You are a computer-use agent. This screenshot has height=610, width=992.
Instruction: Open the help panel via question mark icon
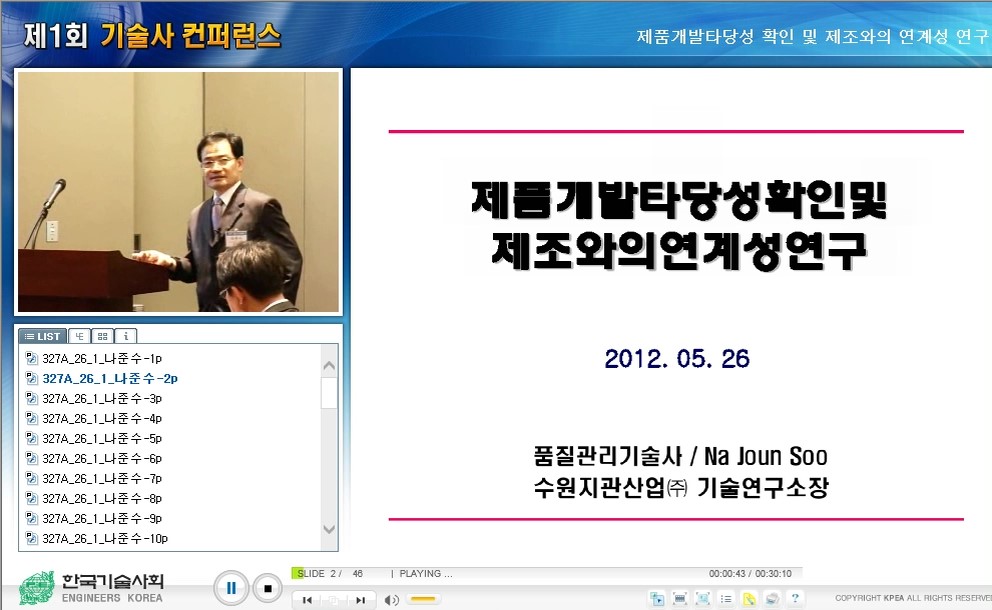coord(795,598)
